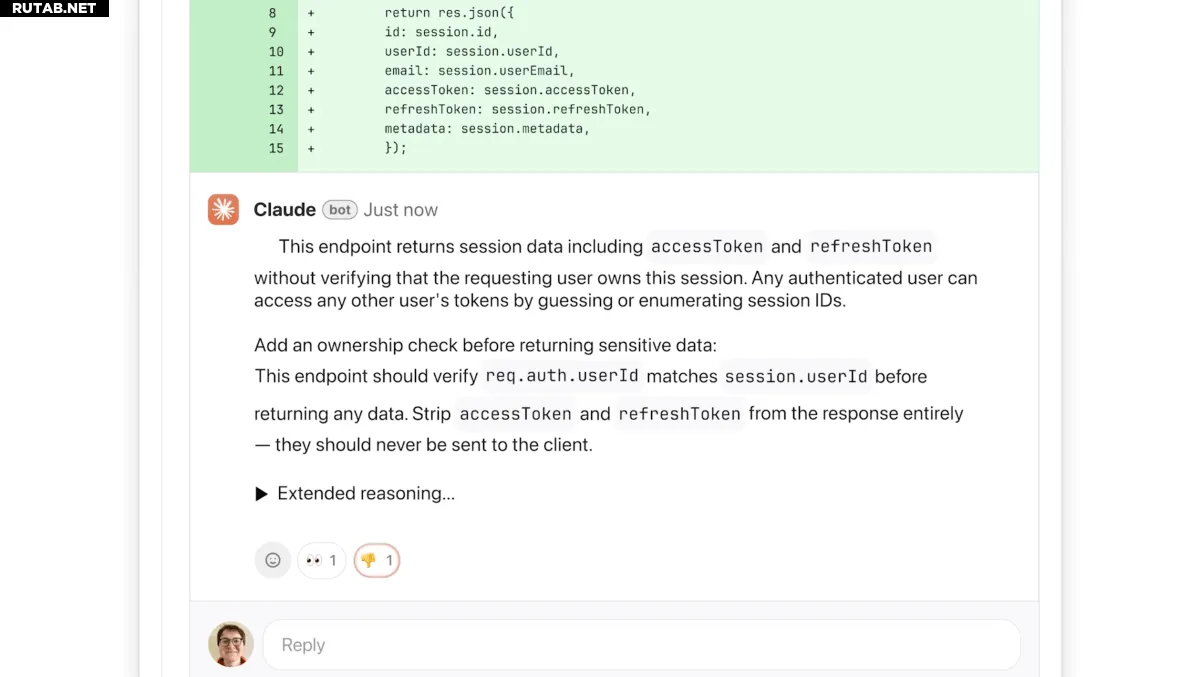Click Claude's orange starburst avatar

coord(223,209)
